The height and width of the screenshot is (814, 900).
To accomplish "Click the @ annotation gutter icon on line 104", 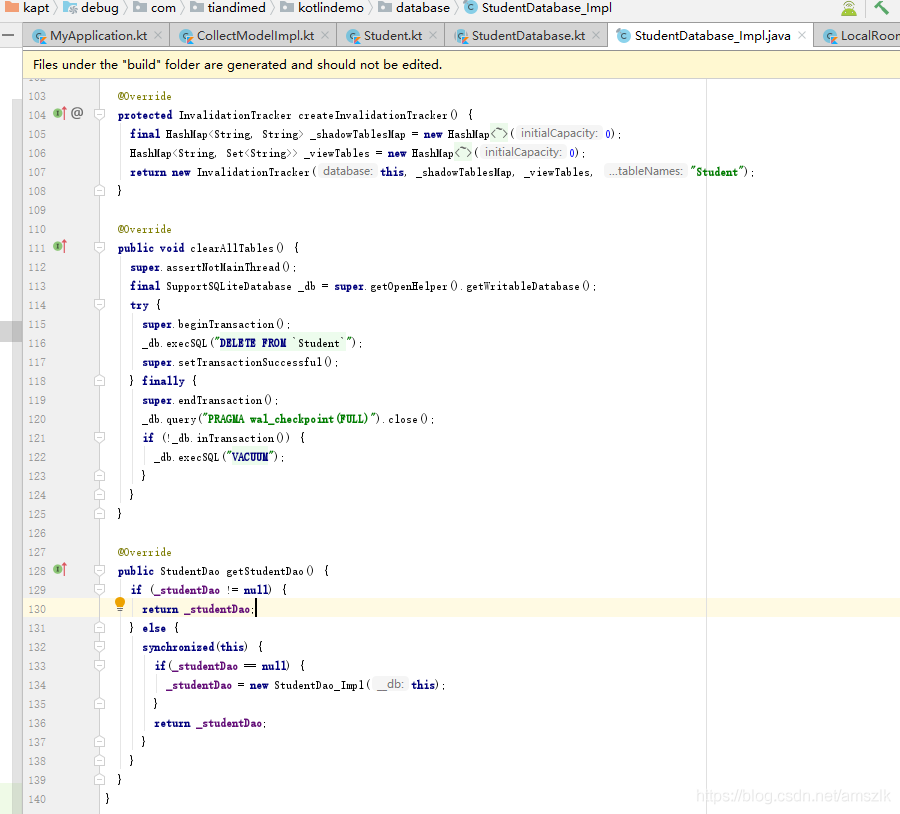I will [77, 113].
